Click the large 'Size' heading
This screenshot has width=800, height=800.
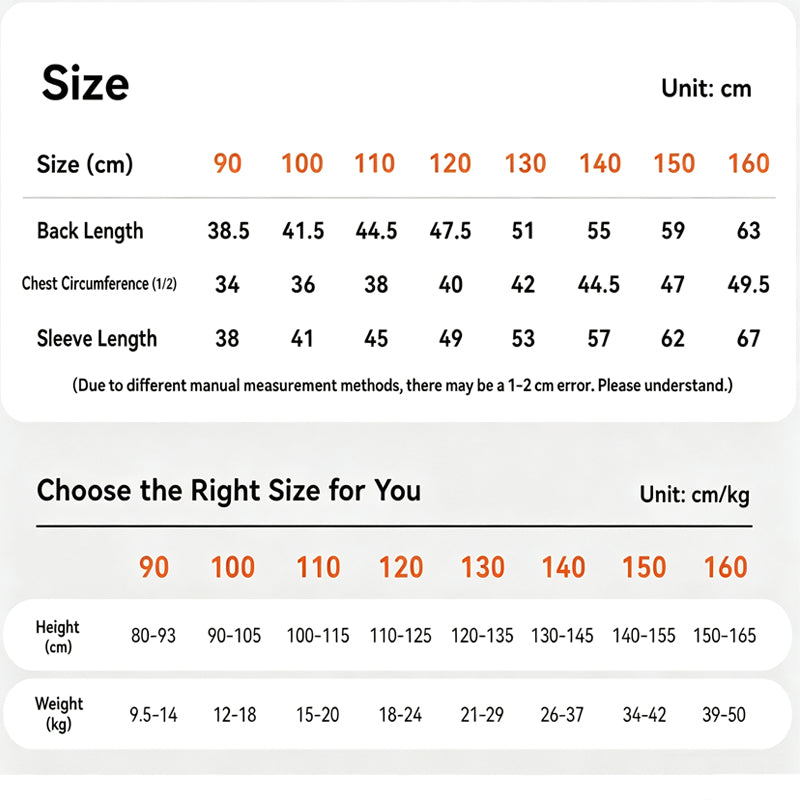[x=85, y=83]
